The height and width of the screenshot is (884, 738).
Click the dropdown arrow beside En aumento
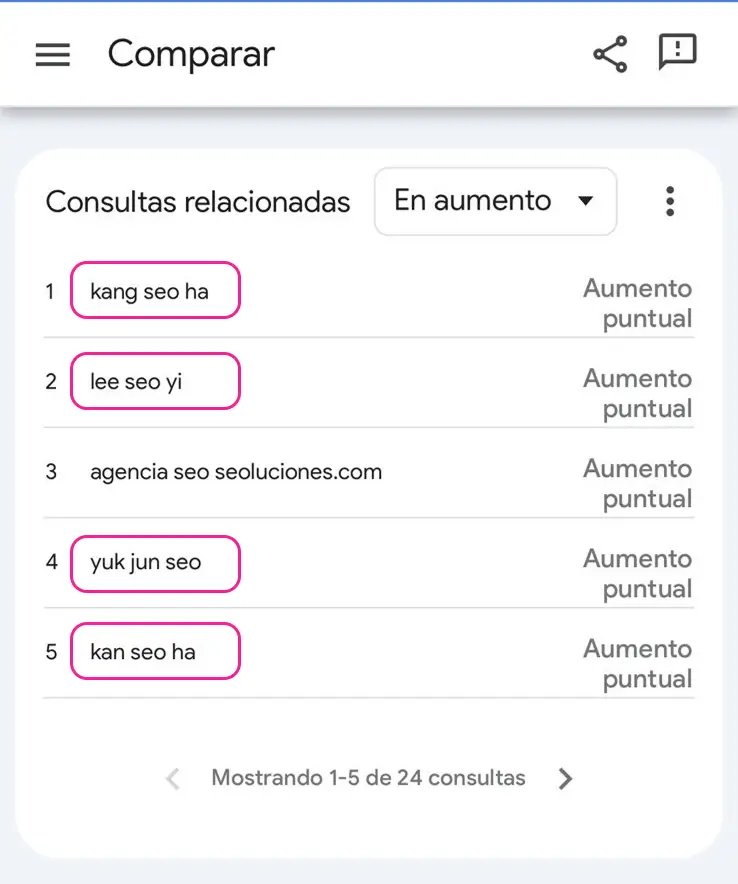[x=586, y=201]
